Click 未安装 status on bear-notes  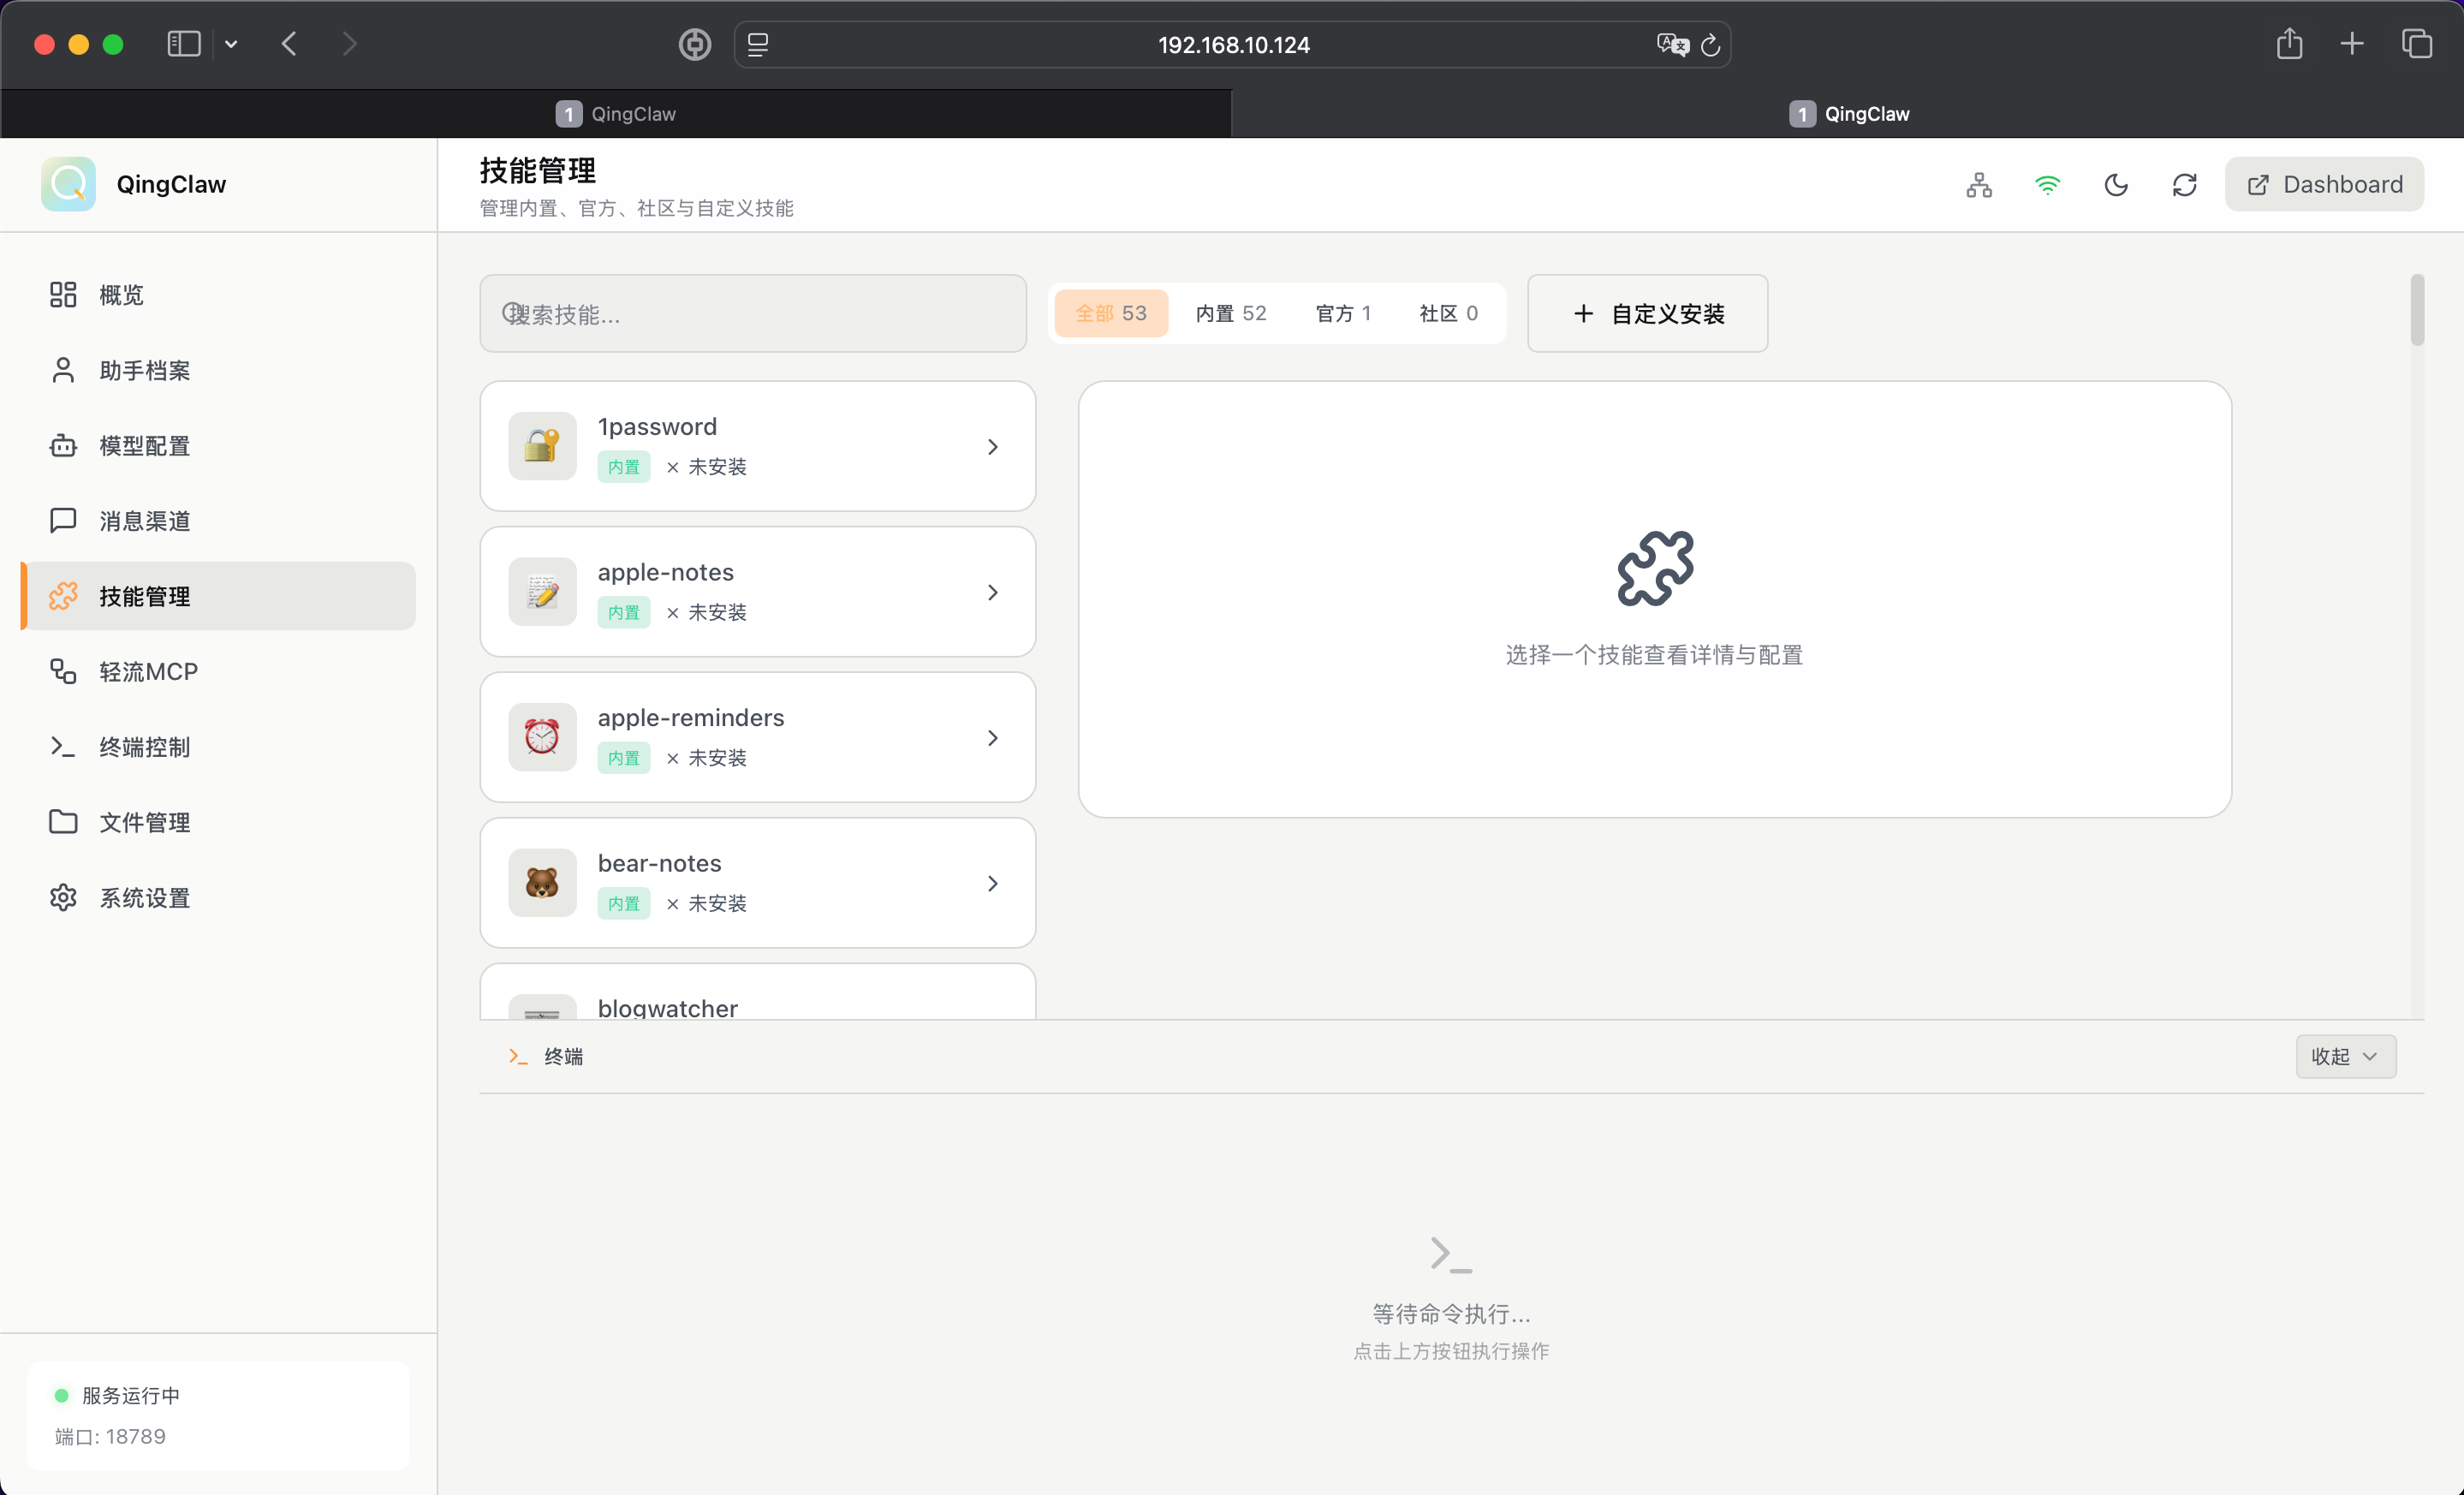(x=707, y=903)
